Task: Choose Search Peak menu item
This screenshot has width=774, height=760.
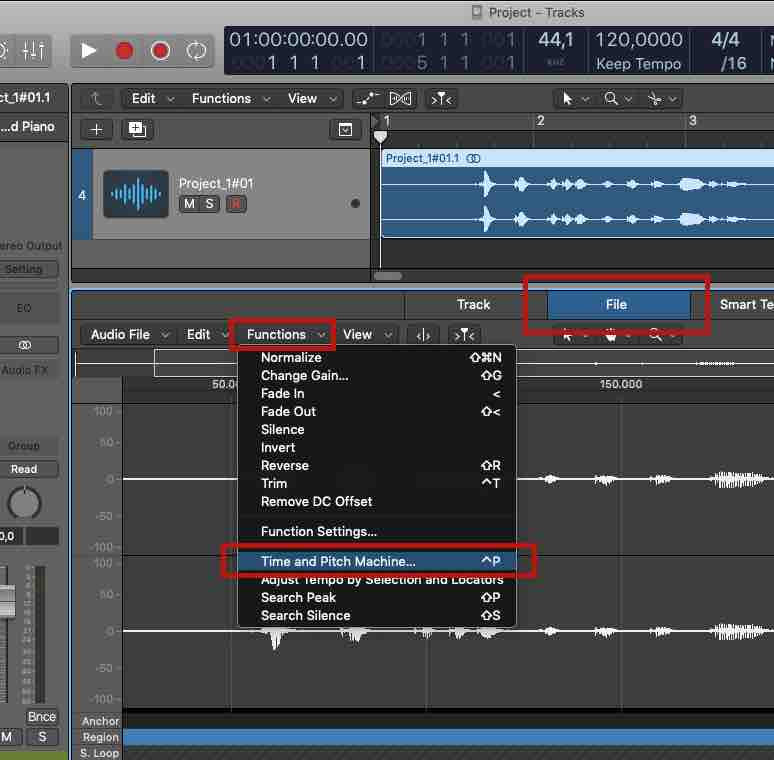Action: click(x=377, y=598)
